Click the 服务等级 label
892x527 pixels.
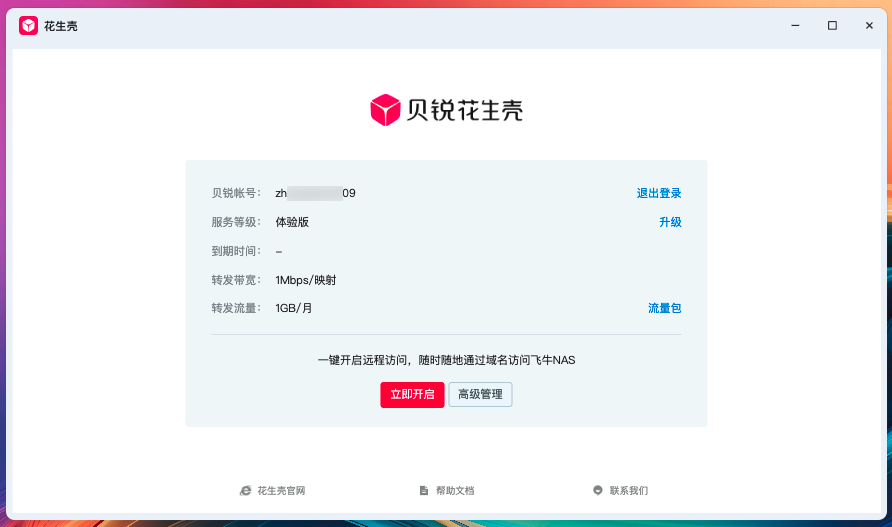(236, 222)
